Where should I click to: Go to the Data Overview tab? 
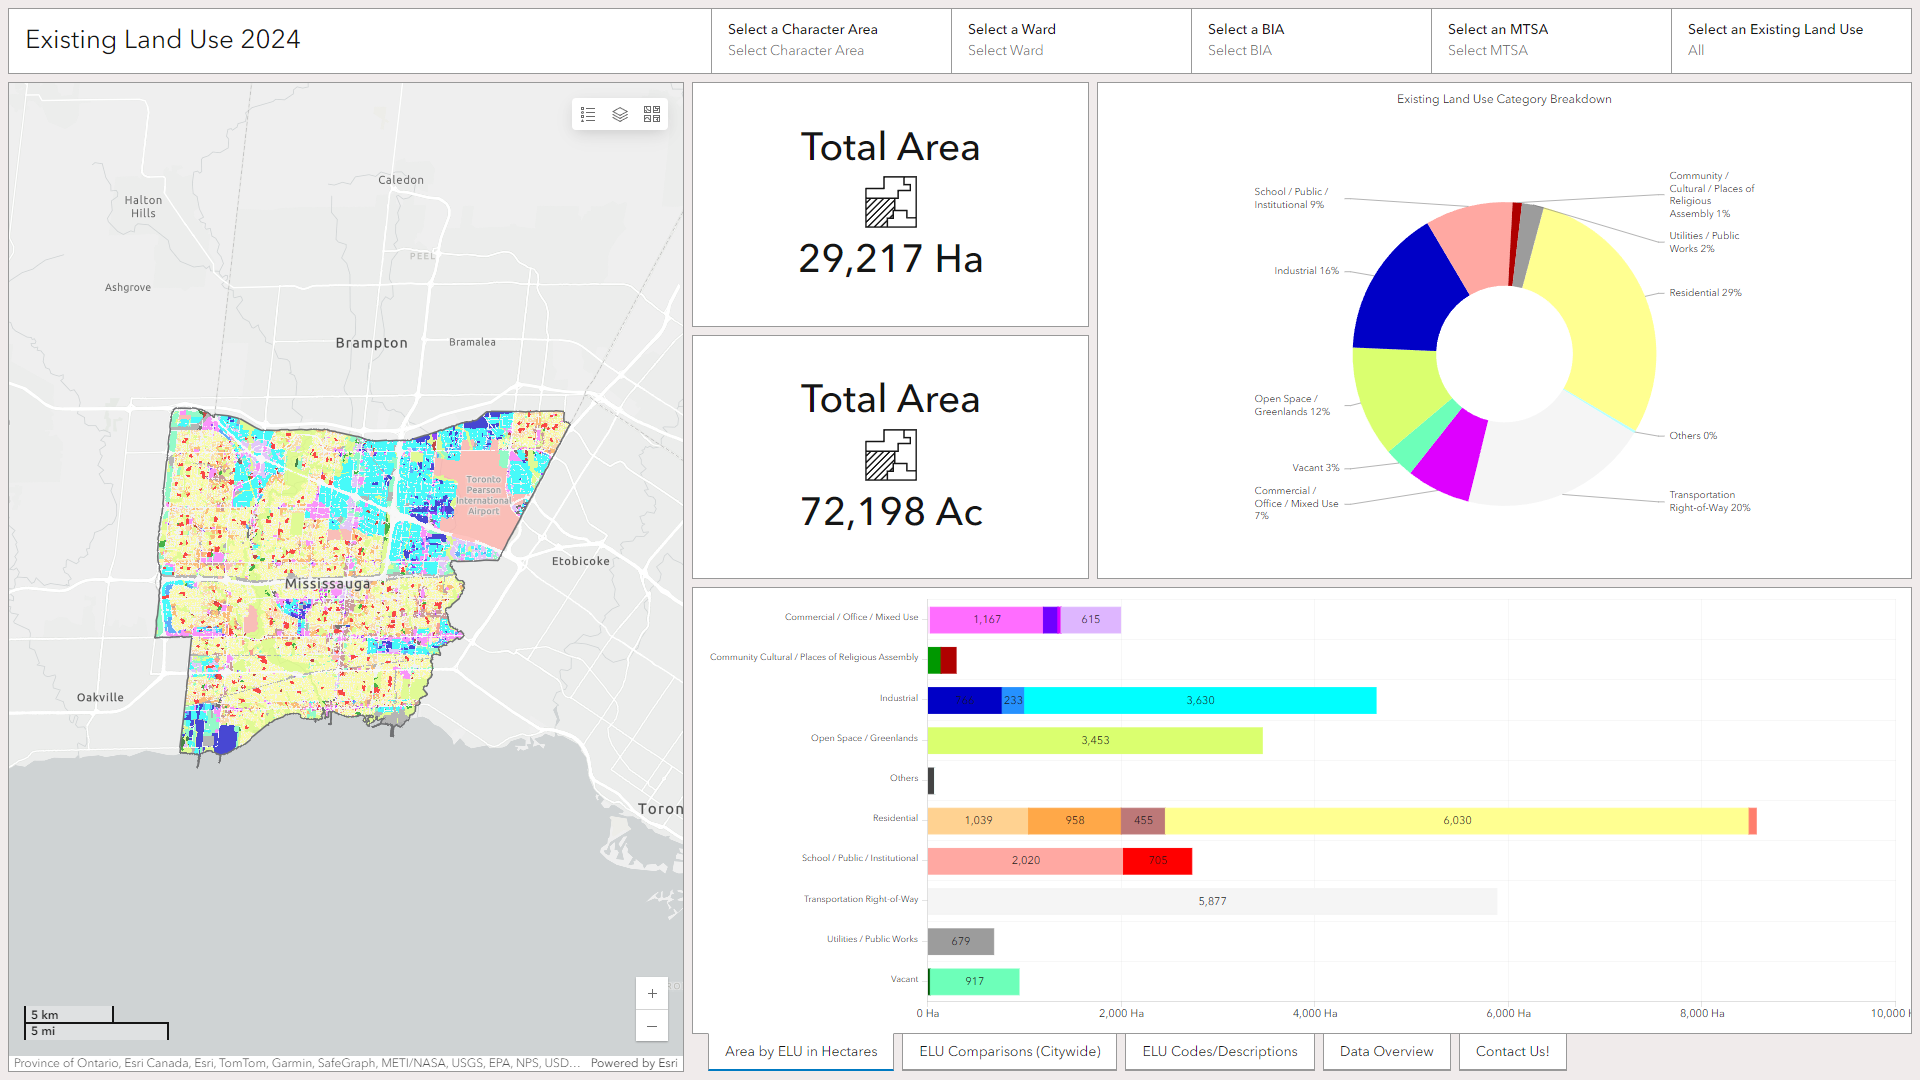(1386, 1051)
